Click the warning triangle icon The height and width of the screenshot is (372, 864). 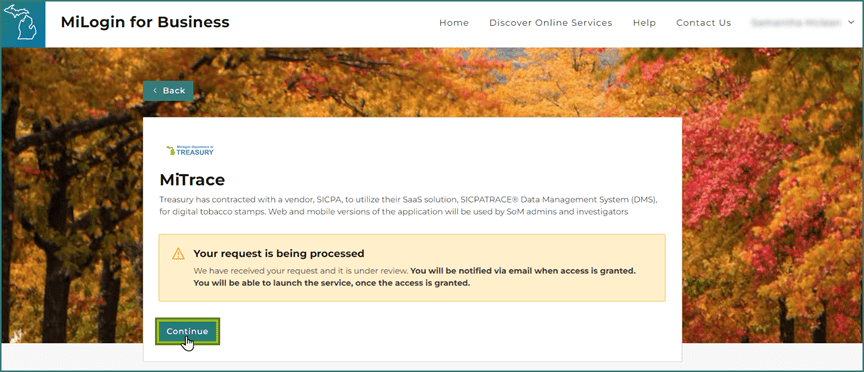pos(178,254)
